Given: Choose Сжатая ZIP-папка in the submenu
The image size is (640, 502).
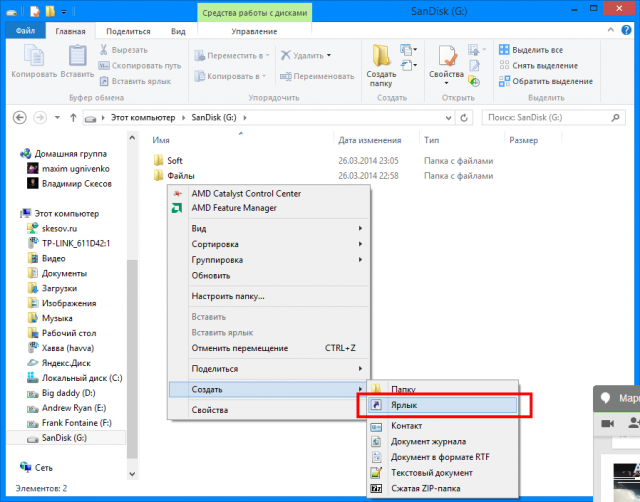Looking at the screenshot, I should (x=442, y=489).
